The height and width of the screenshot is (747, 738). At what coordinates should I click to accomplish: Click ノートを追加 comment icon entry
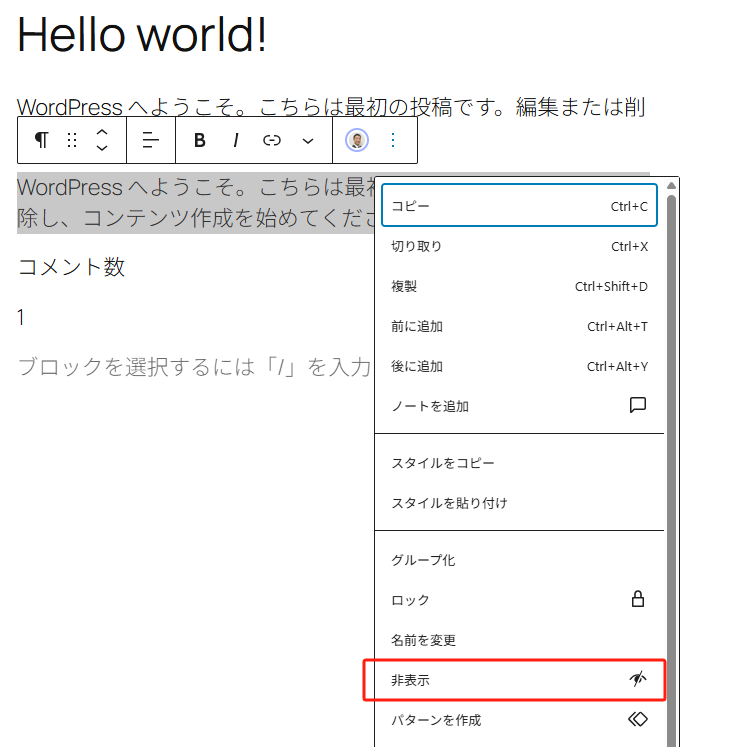tap(518, 406)
